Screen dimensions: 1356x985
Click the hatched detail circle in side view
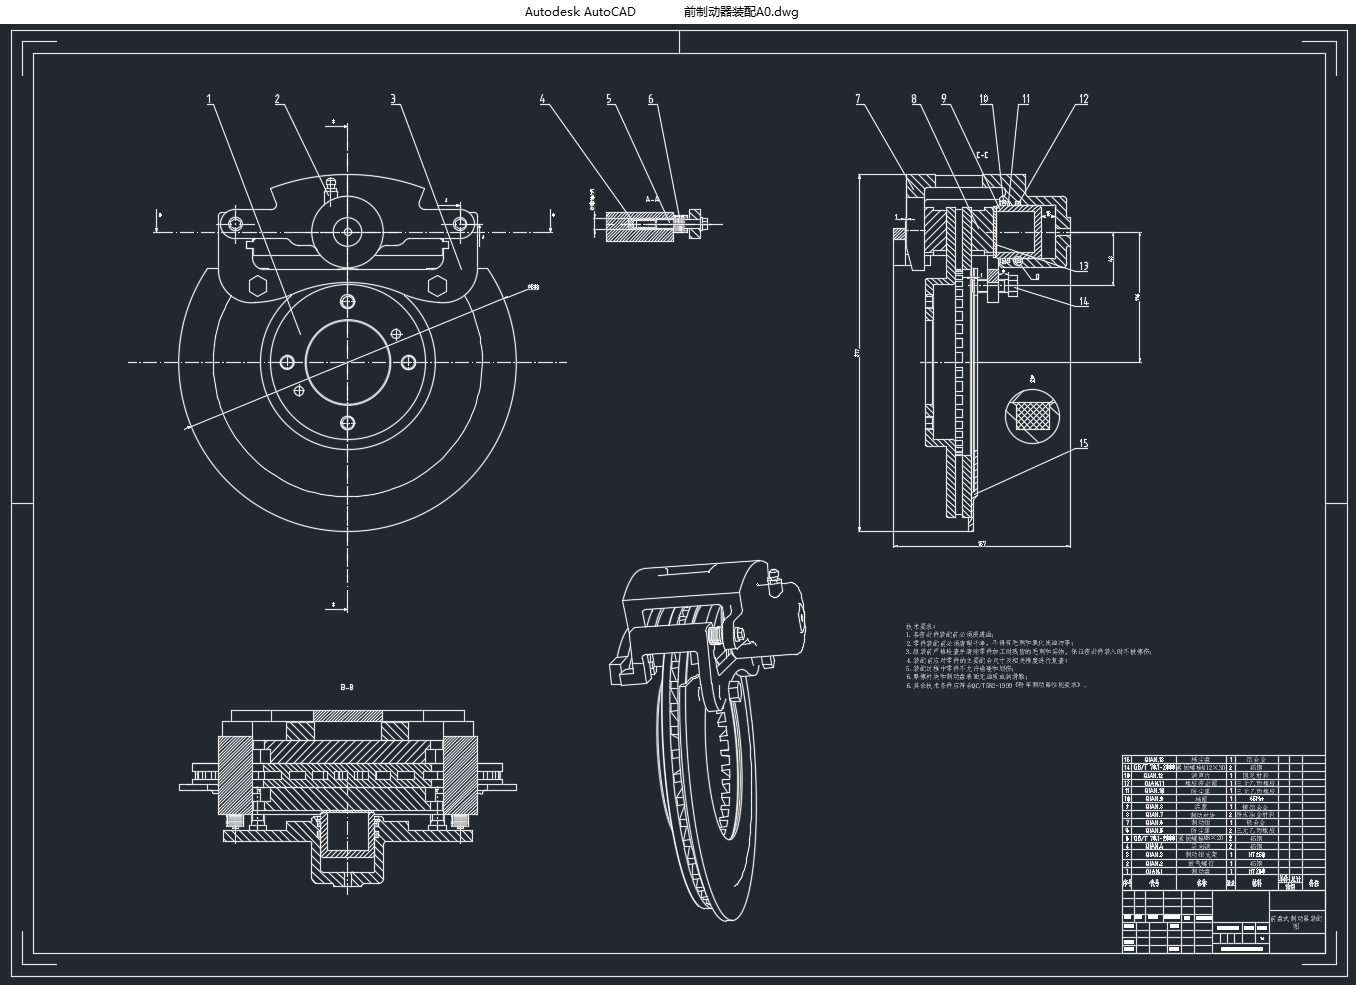[x=1033, y=415]
